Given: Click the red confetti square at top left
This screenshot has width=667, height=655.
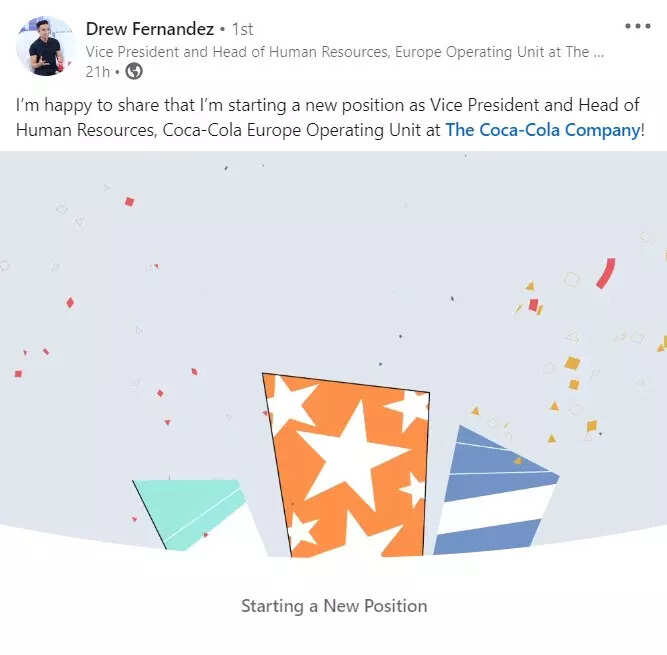Looking at the screenshot, I should [129, 202].
